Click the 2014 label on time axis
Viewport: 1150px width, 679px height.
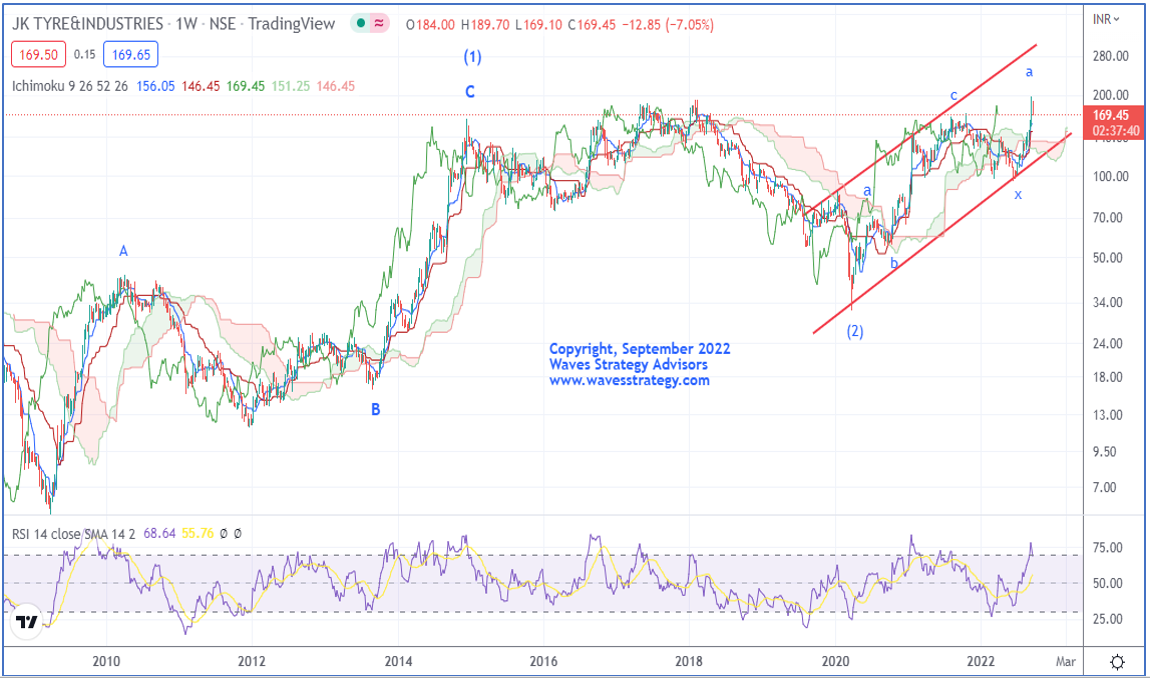click(x=398, y=661)
